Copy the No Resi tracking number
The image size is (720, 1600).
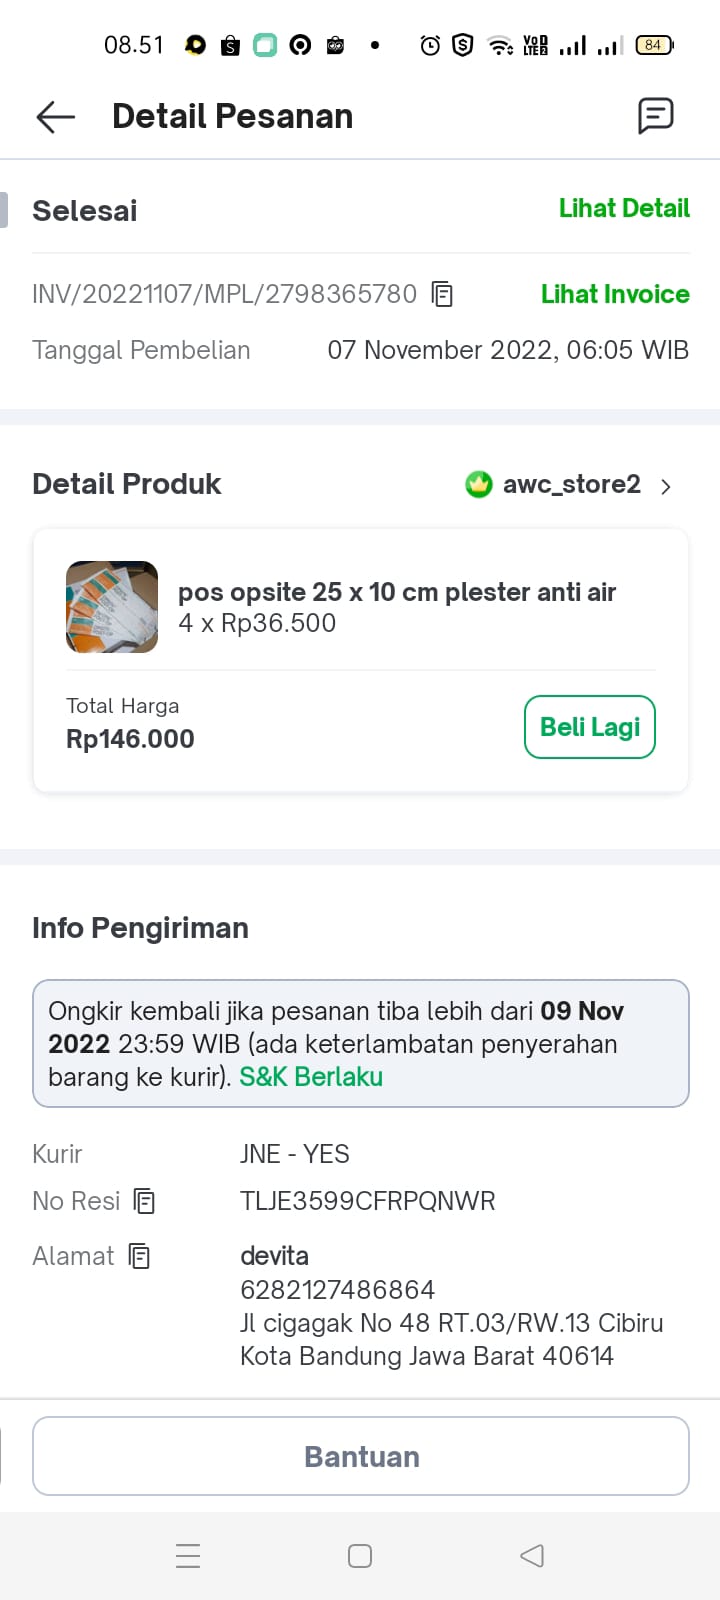pos(145,1201)
